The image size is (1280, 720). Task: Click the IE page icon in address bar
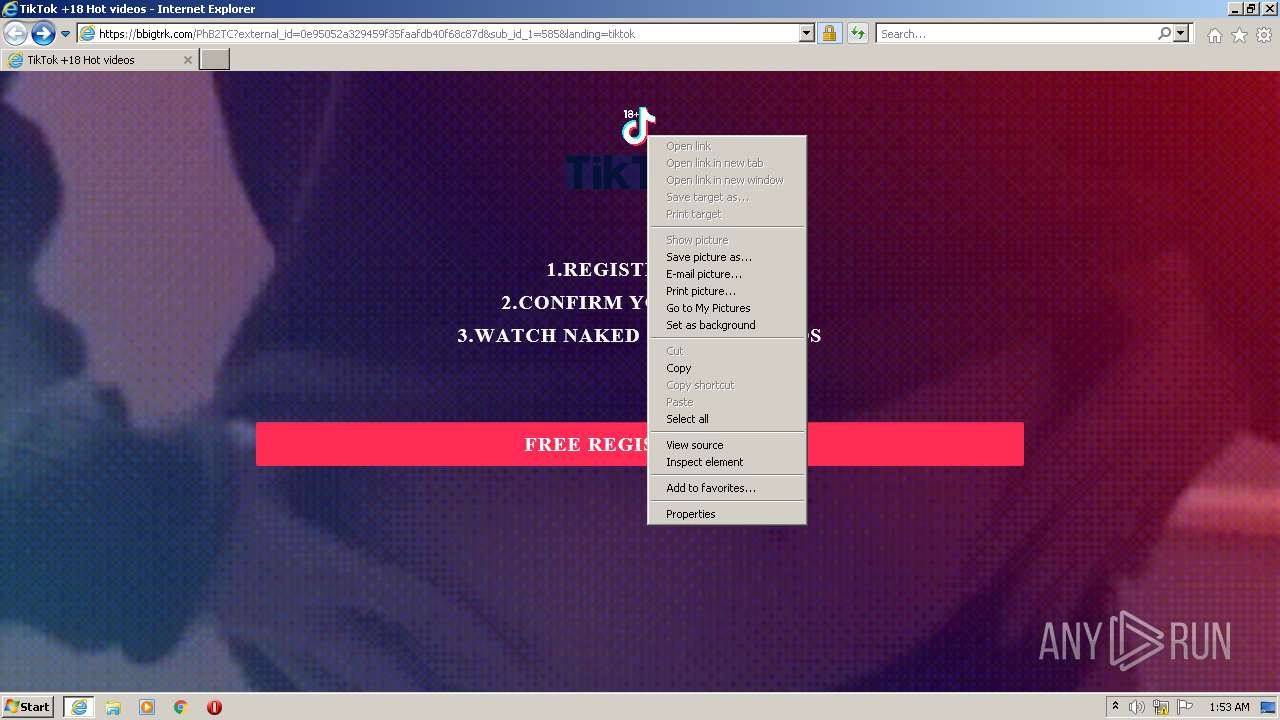(87, 34)
